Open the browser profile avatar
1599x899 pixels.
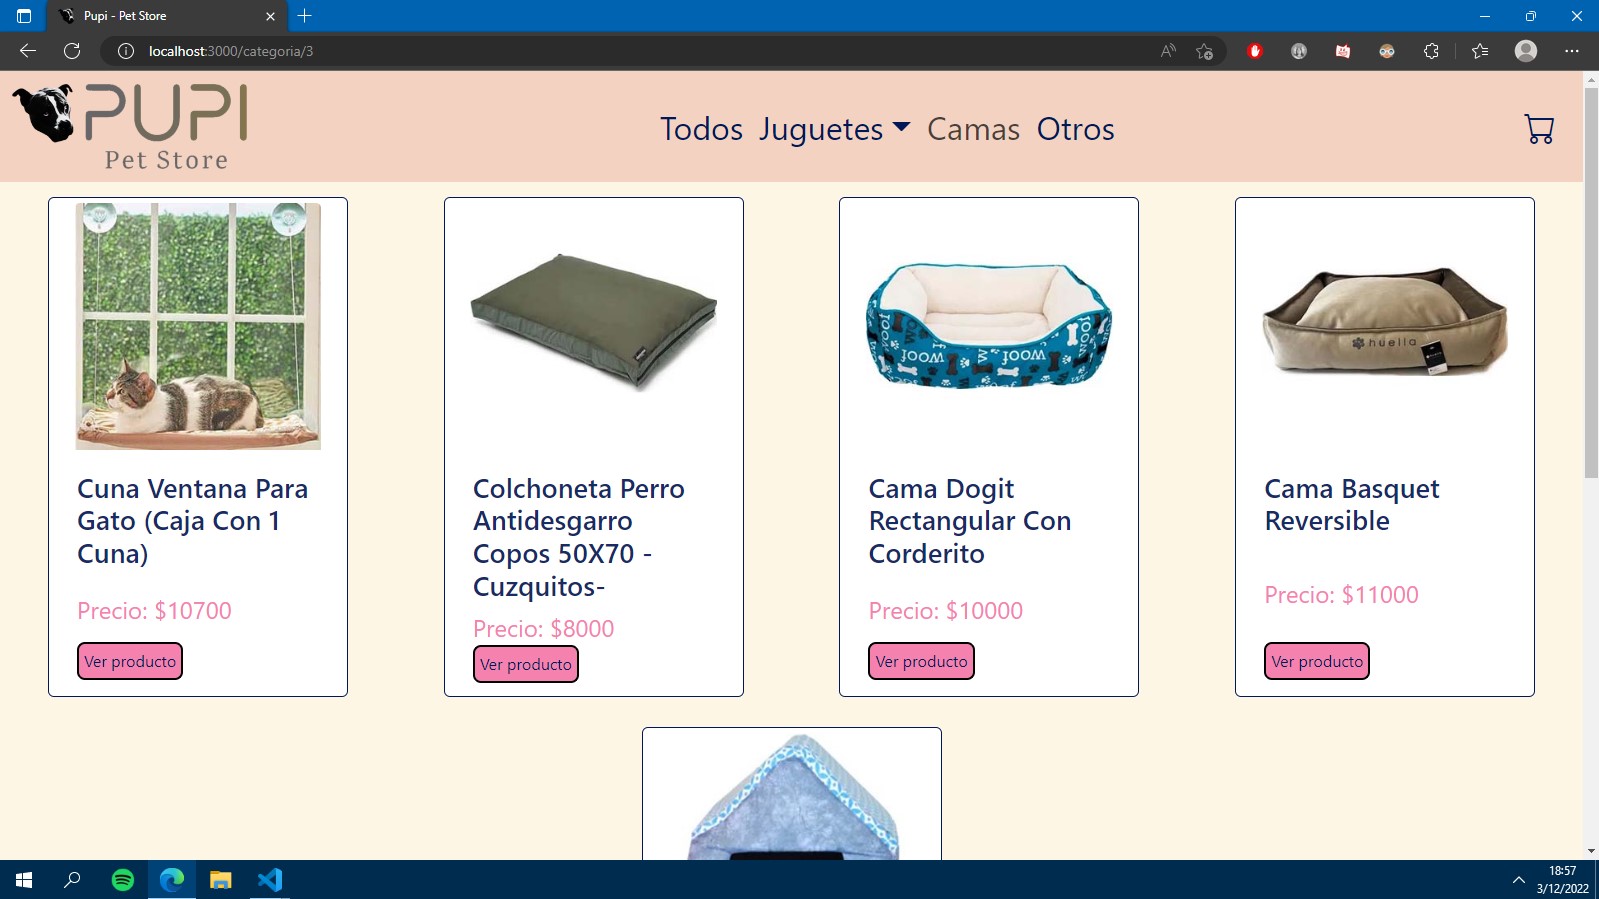pyautogui.click(x=1526, y=51)
